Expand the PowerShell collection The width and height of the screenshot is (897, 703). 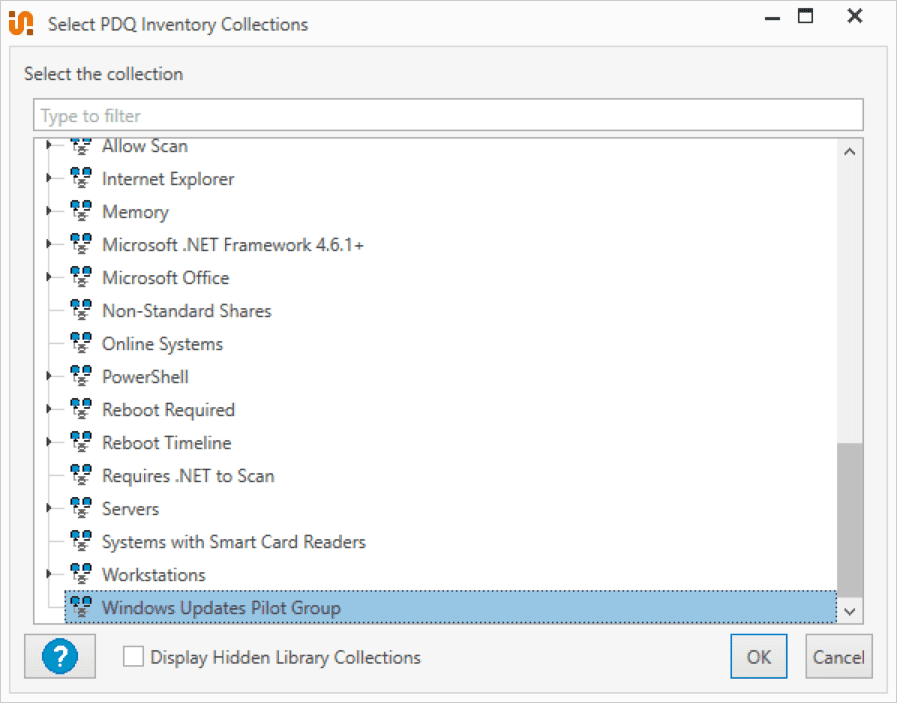[49, 376]
